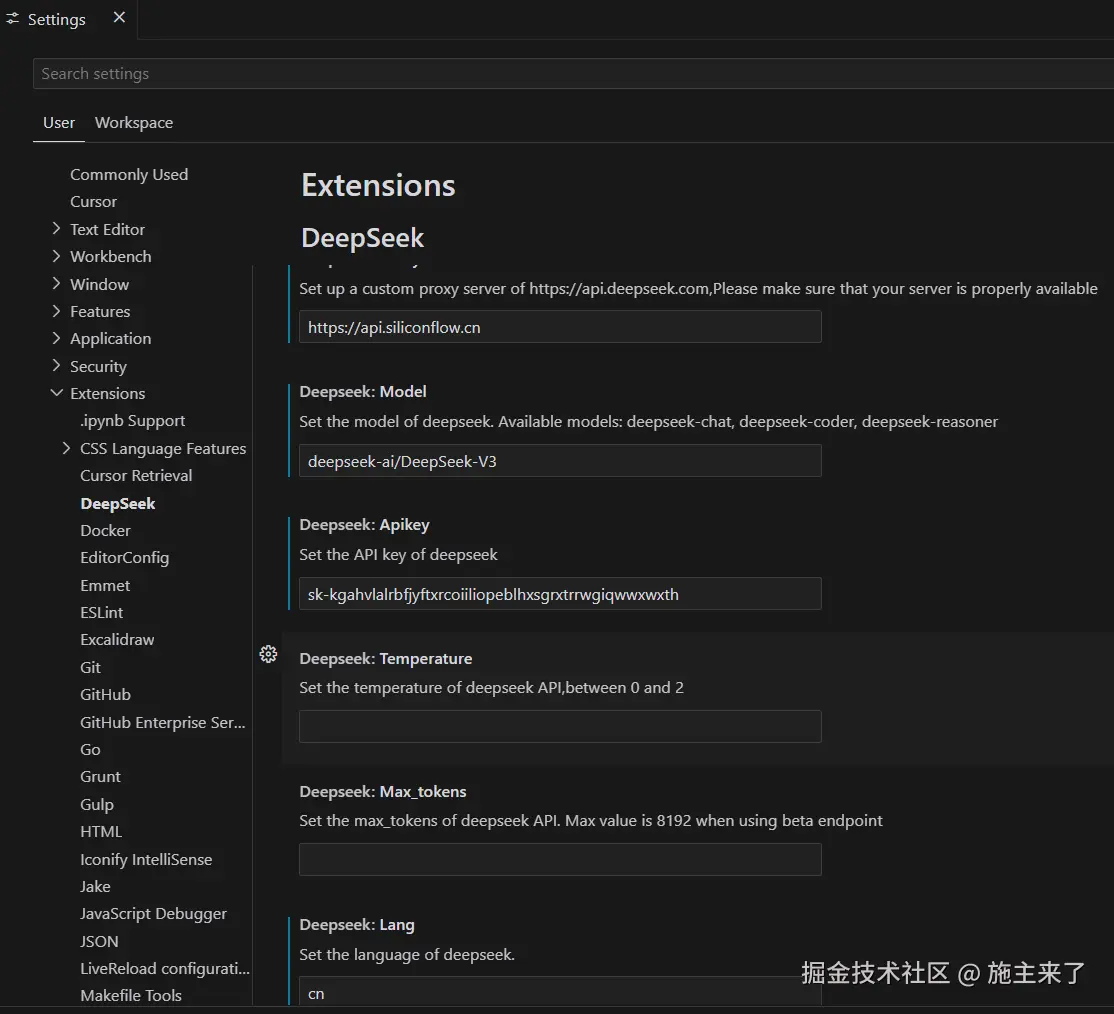This screenshot has width=1114, height=1014.
Task: Expand CSS Language Features chevron
Action: coord(67,448)
